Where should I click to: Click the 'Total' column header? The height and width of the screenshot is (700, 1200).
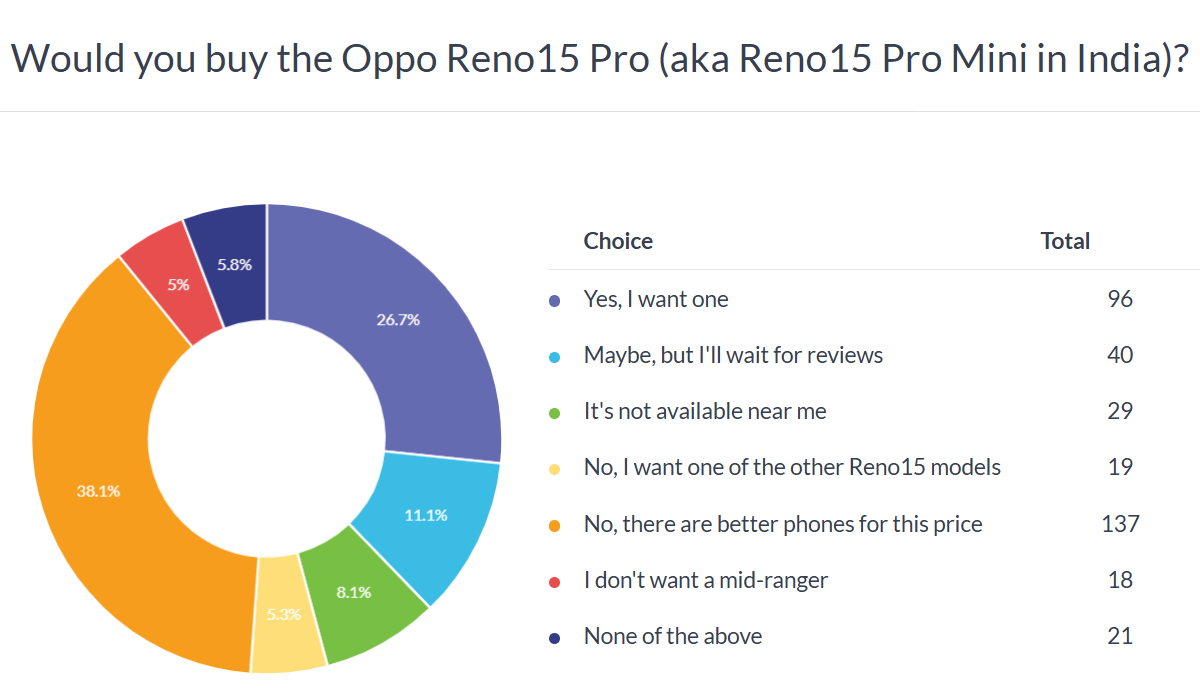[1065, 241]
